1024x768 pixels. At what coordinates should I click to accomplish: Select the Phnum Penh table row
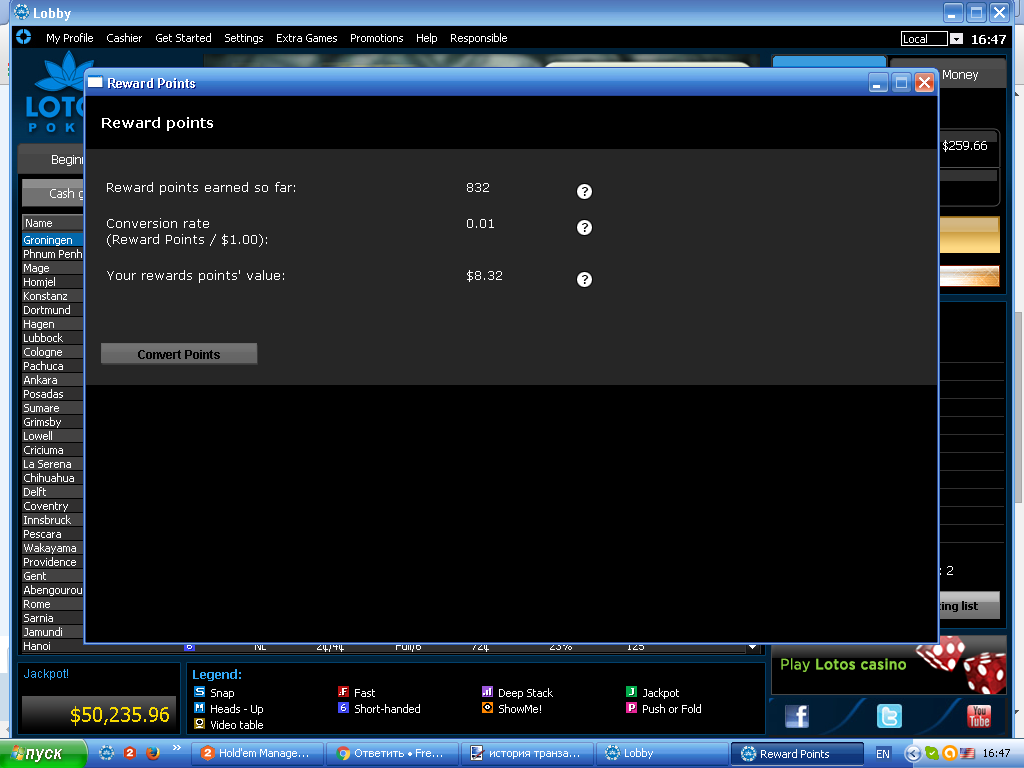[x=53, y=254]
